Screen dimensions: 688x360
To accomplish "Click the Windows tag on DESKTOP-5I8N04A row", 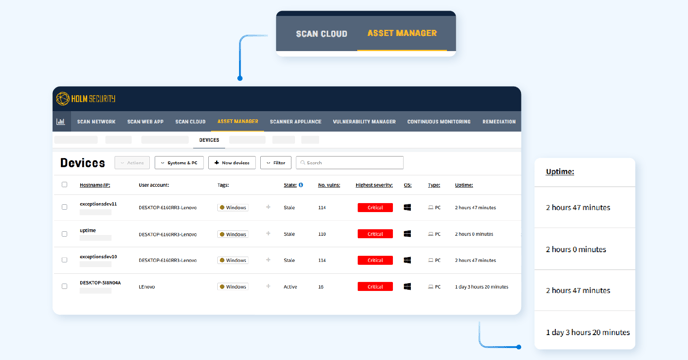I will pyautogui.click(x=233, y=287).
